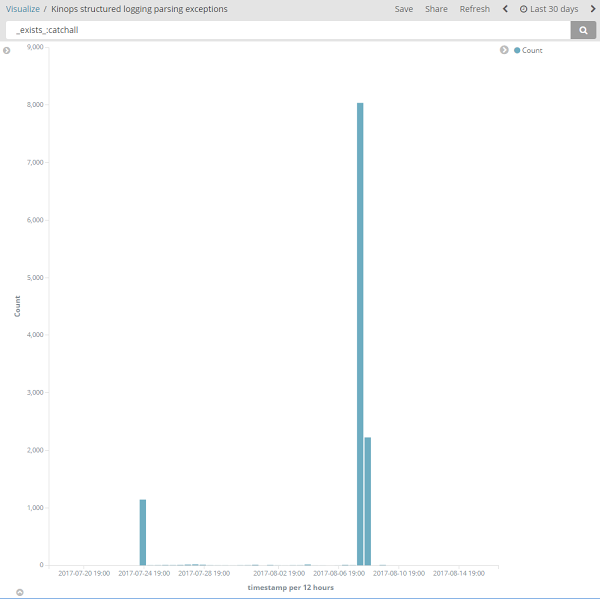Open the Share menu item
Screen dimensions: 600x599
tap(436, 9)
